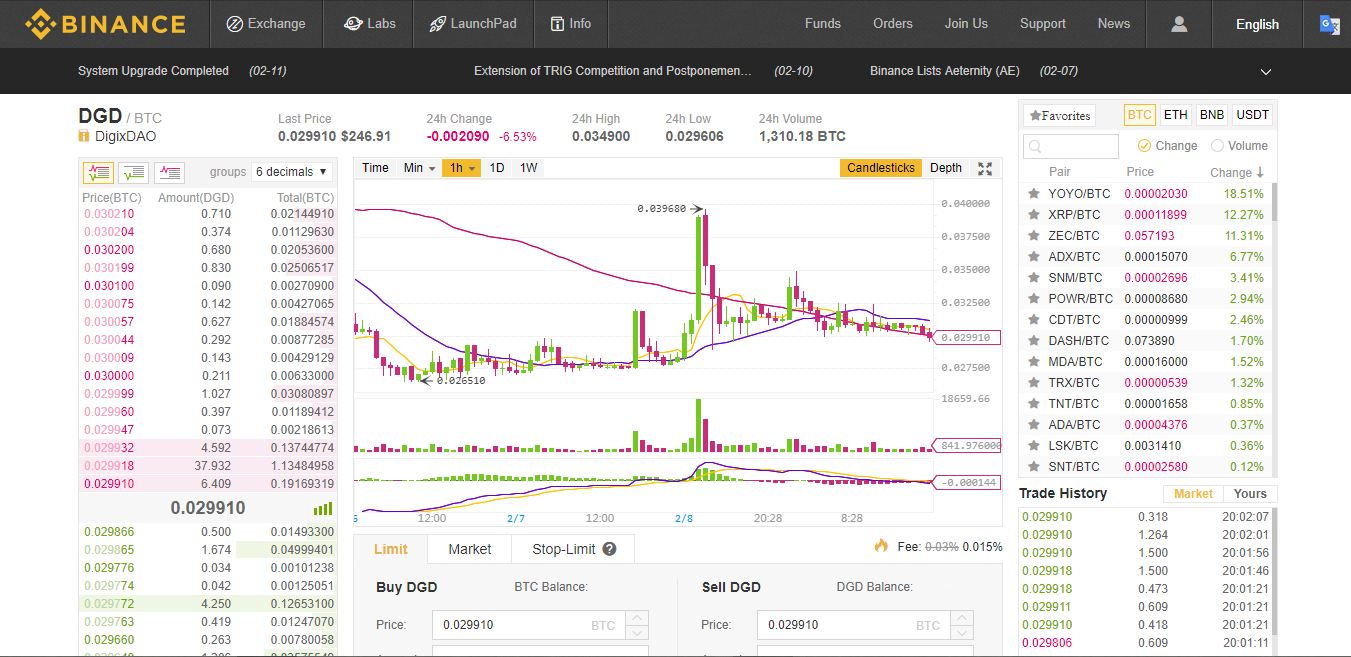Switch Trade History to Yours tab
The image size is (1351, 657).
click(x=1250, y=494)
